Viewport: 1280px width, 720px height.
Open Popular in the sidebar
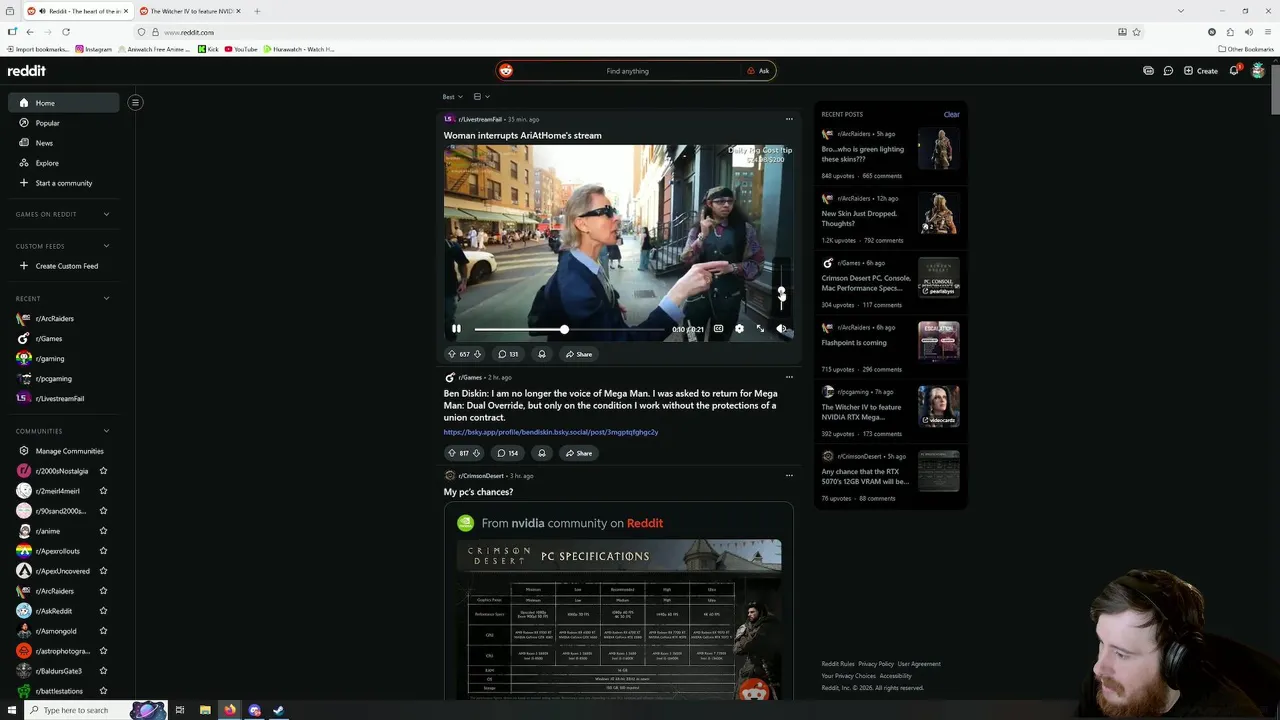pos(64,123)
